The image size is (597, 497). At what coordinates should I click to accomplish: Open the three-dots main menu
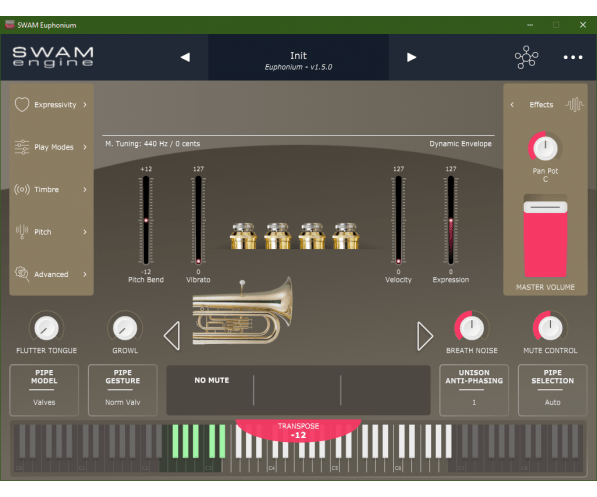click(x=573, y=57)
